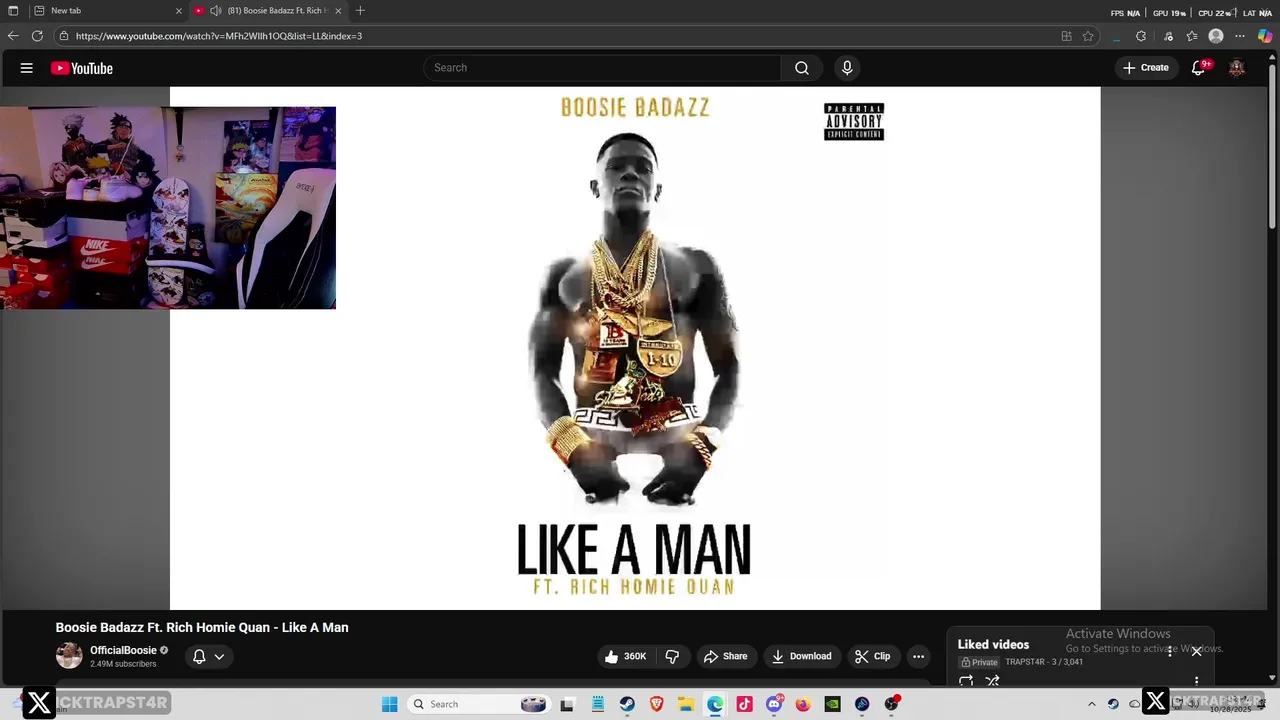Toggle shuffle in Liked videos playlist
The width and height of the screenshot is (1280, 720).
992,681
